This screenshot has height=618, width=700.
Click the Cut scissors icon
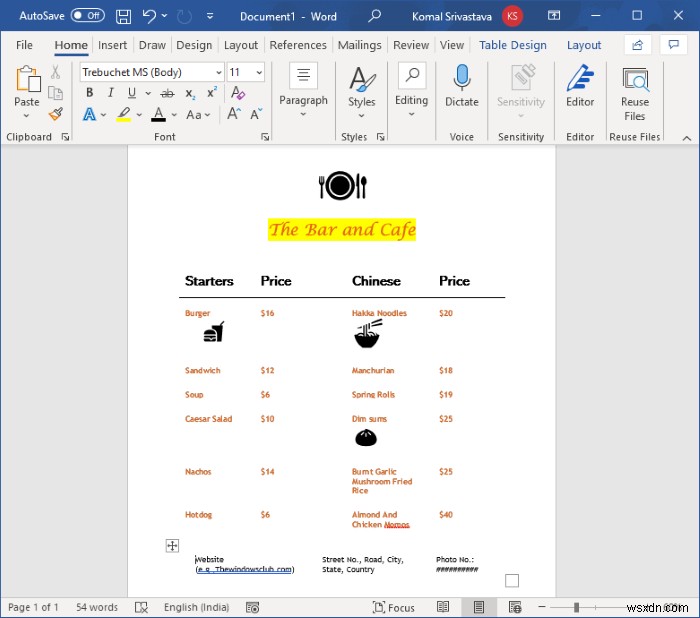(x=55, y=72)
